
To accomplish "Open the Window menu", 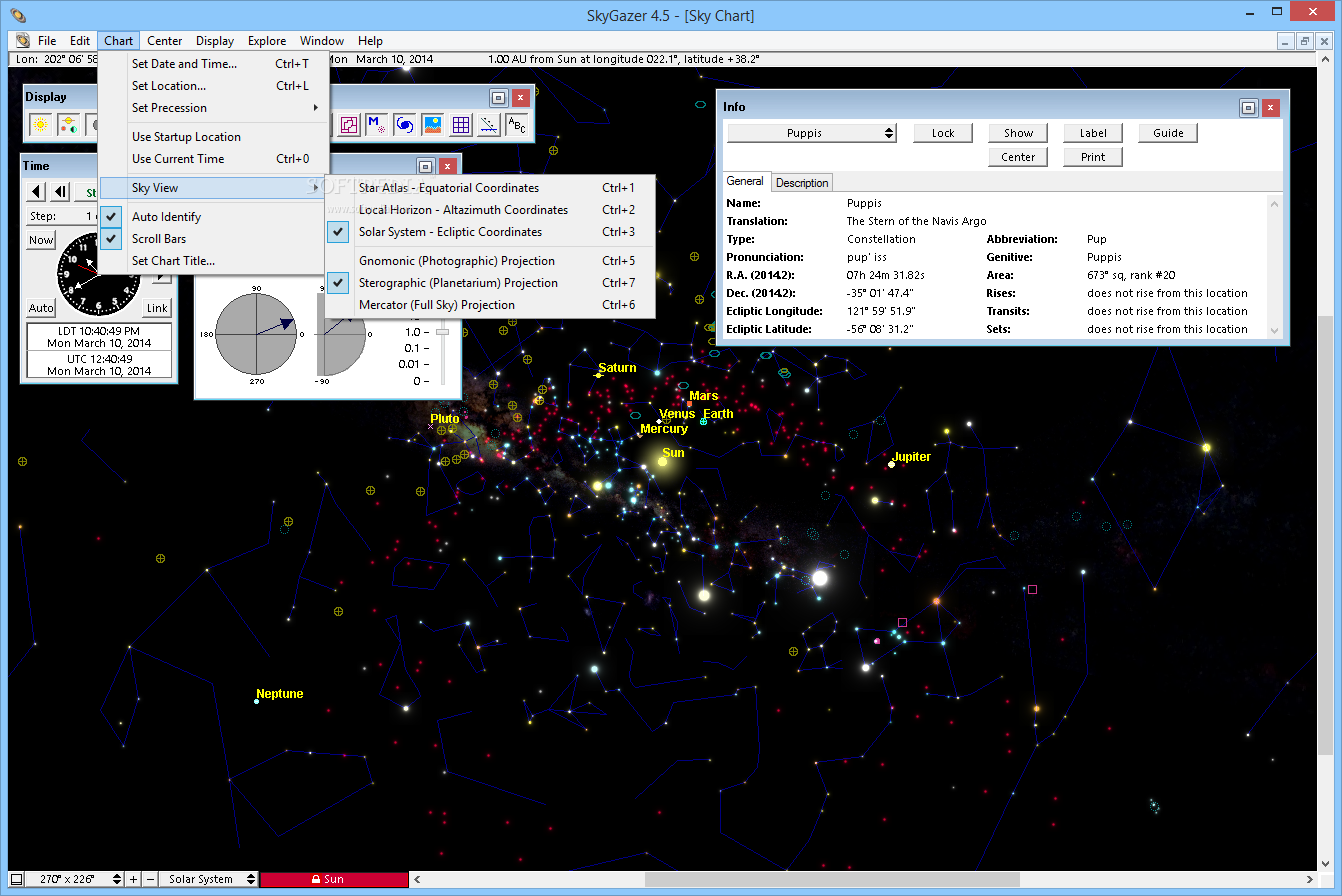I will point(322,41).
